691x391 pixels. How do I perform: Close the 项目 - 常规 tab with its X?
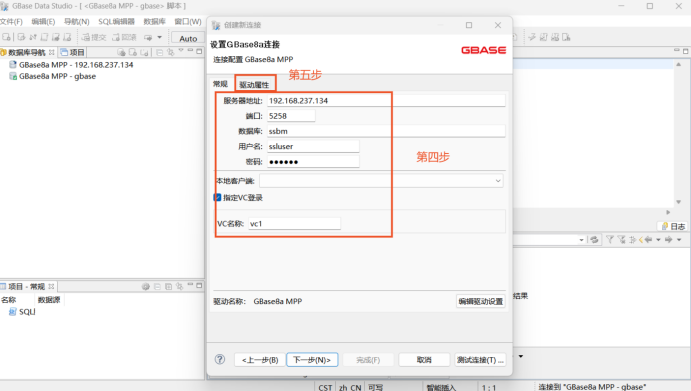[x=51, y=287]
